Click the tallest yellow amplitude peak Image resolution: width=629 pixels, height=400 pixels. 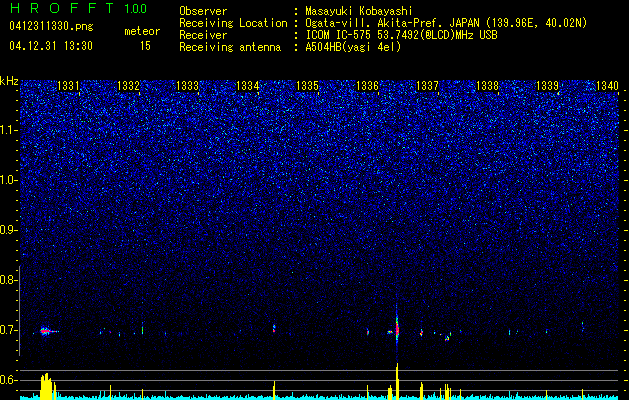(397, 381)
